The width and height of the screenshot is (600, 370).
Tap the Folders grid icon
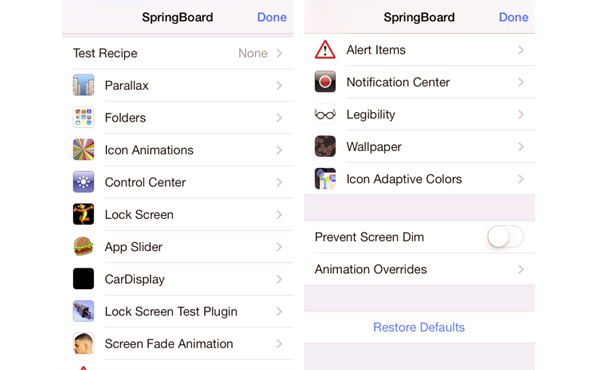click(83, 117)
